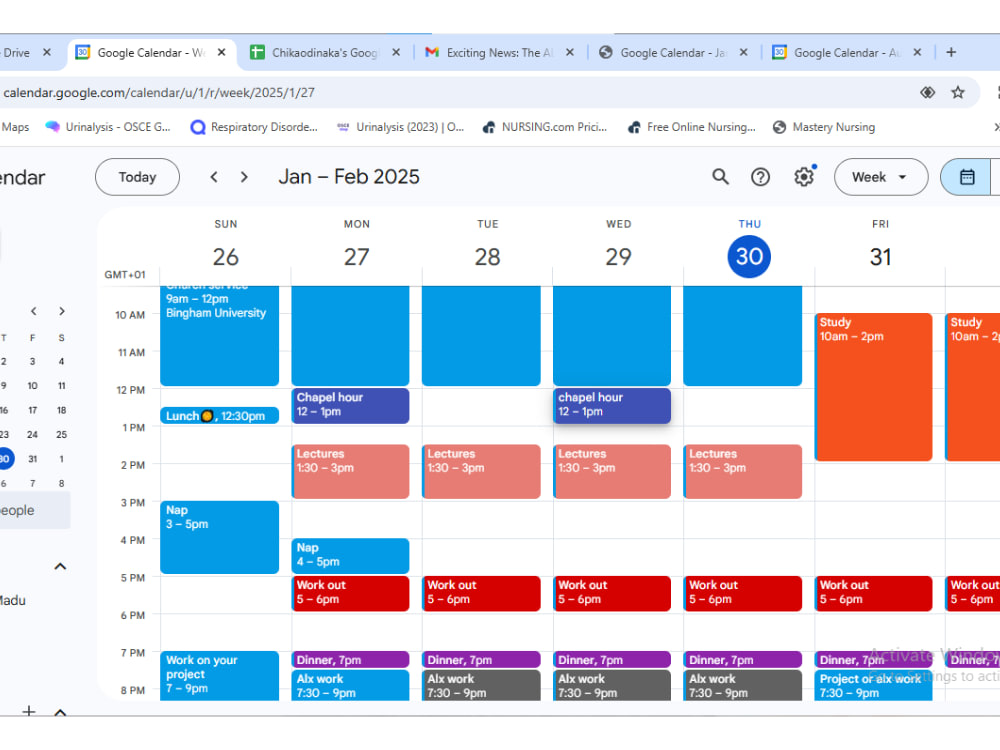
Task: Open Thursday Lectures 1:30 – 3pm event
Action: coord(742,471)
